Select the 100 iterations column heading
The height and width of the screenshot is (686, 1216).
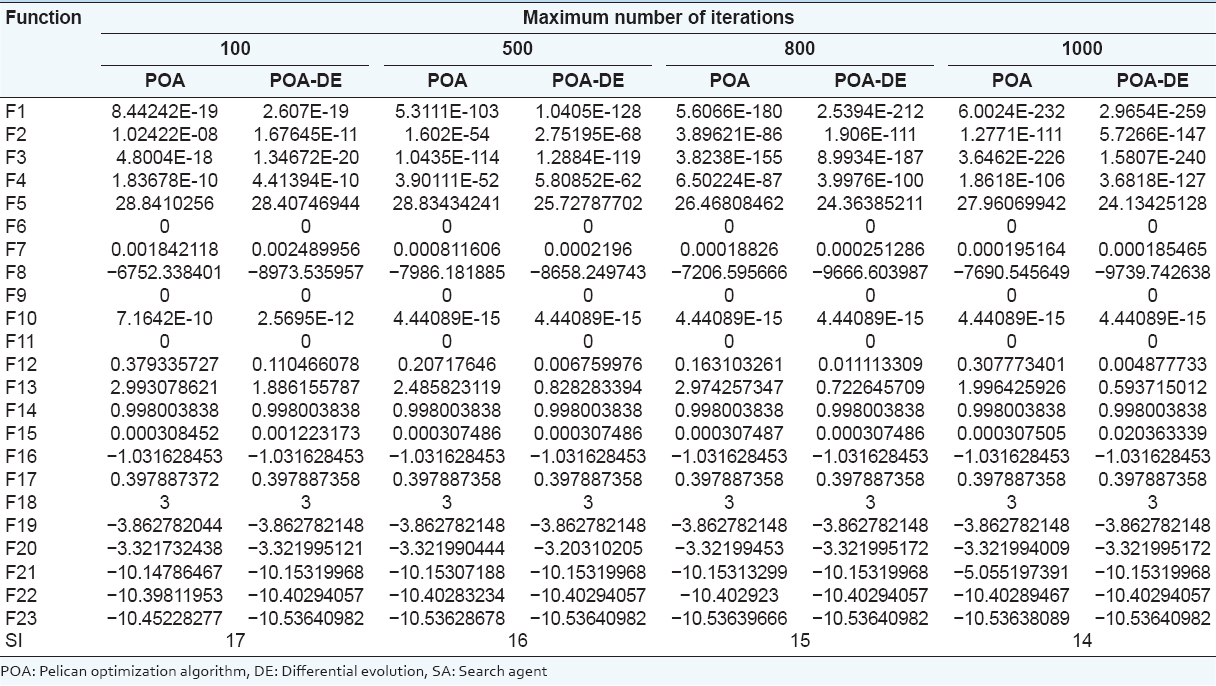point(235,48)
